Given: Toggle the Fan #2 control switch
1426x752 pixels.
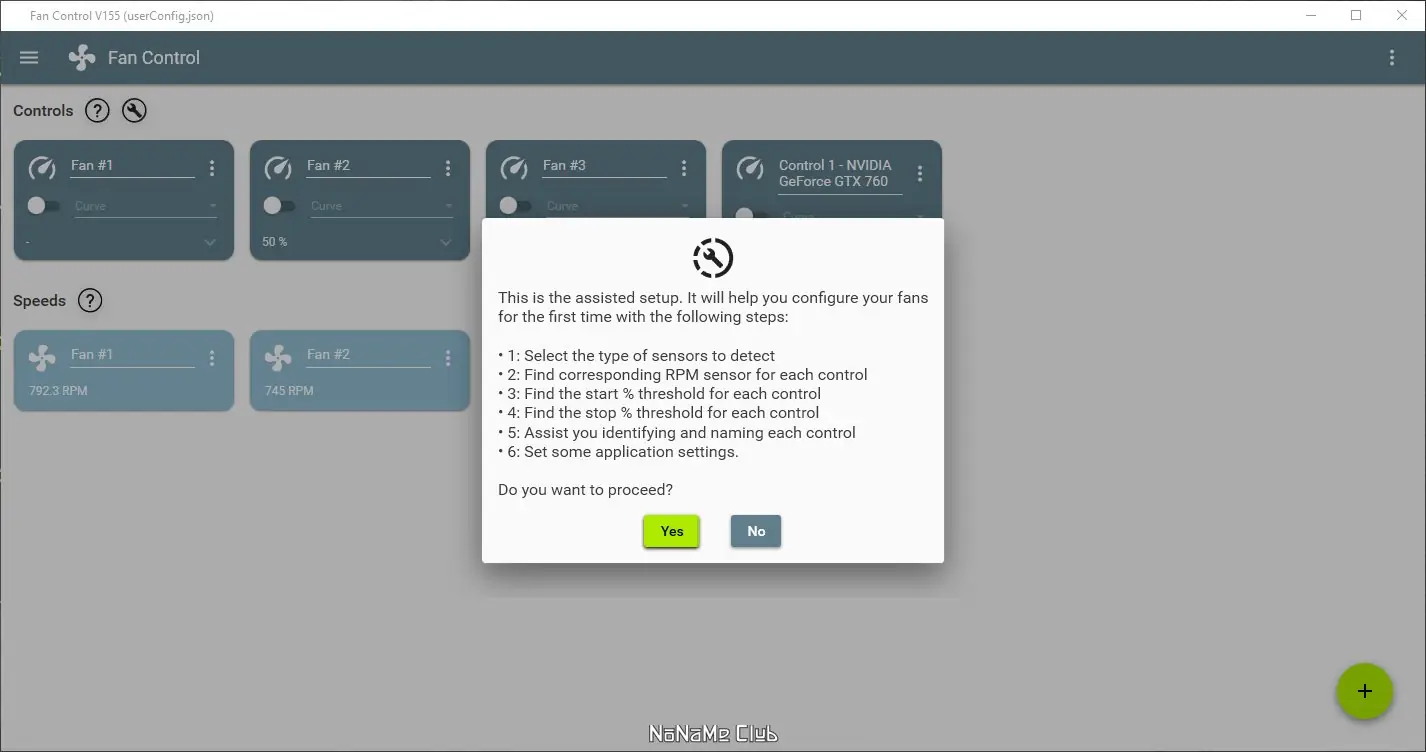Looking at the screenshot, I should click(279, 206).
